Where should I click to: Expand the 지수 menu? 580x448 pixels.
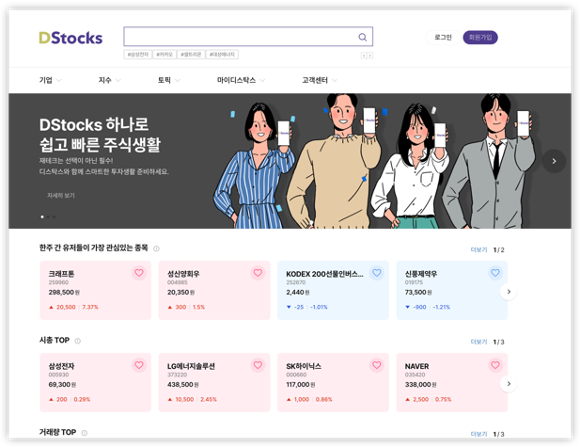tap(109, 80)
